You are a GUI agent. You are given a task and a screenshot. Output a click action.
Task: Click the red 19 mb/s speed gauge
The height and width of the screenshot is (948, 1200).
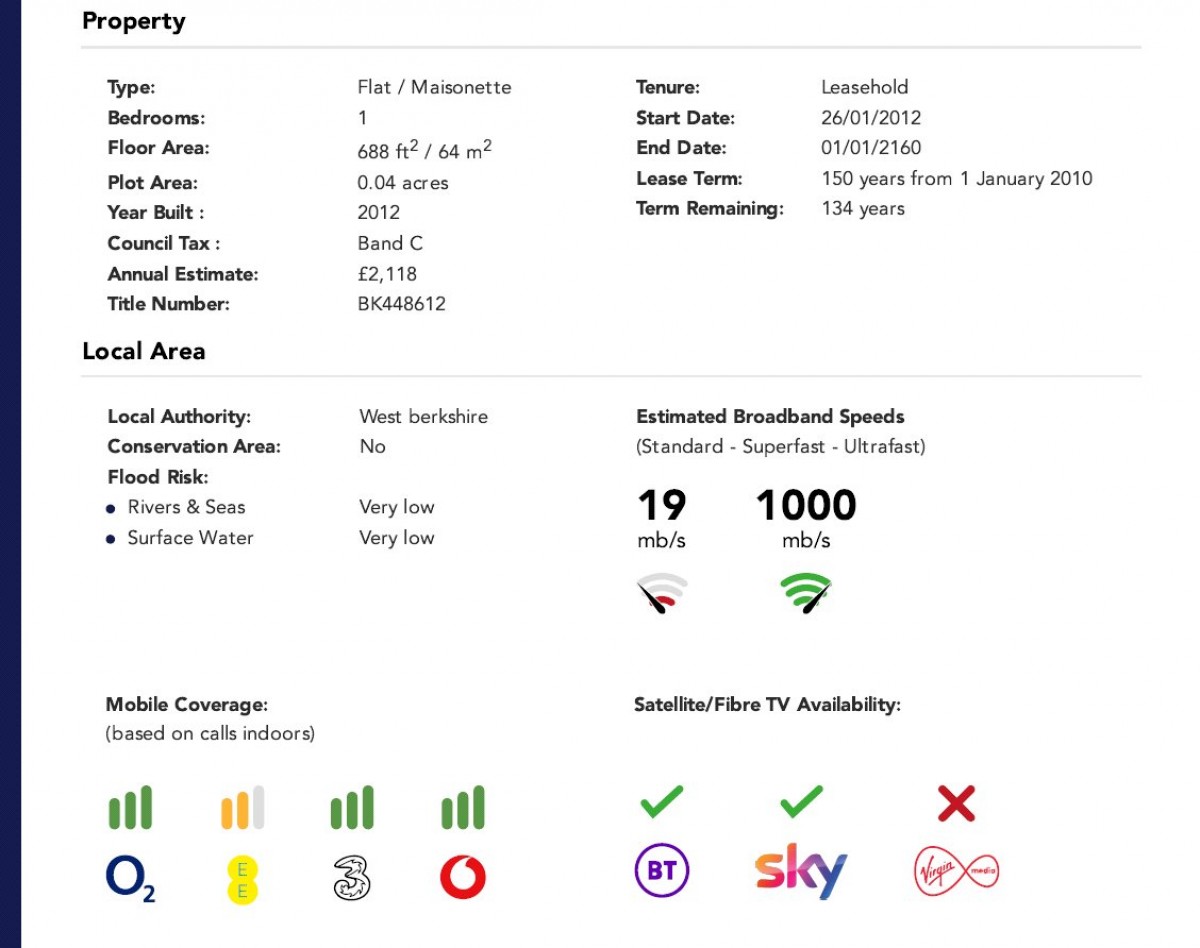(x=662, y=593)
